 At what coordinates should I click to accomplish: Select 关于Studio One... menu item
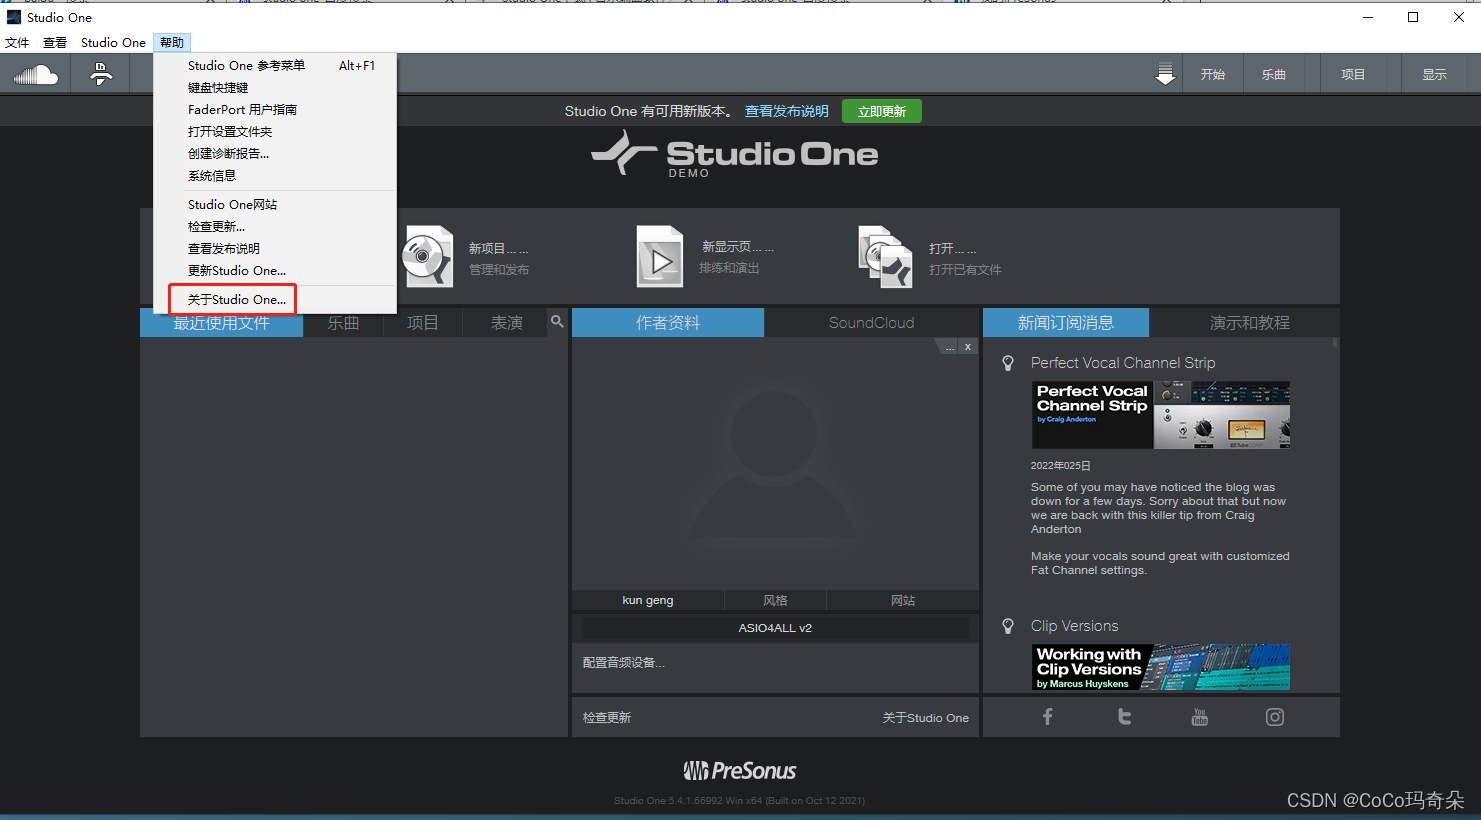tap(275, 299)
